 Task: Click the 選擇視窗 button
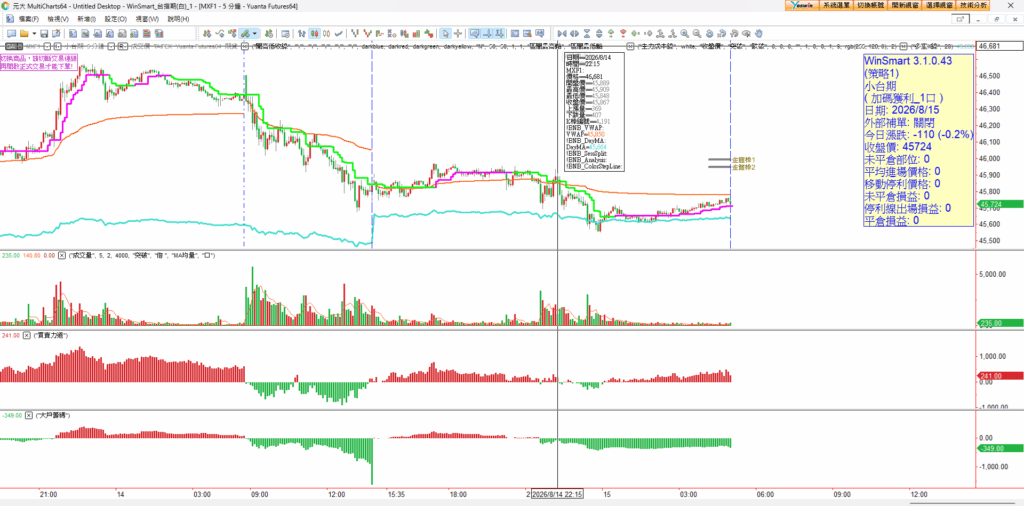click(x=939, y=5)
